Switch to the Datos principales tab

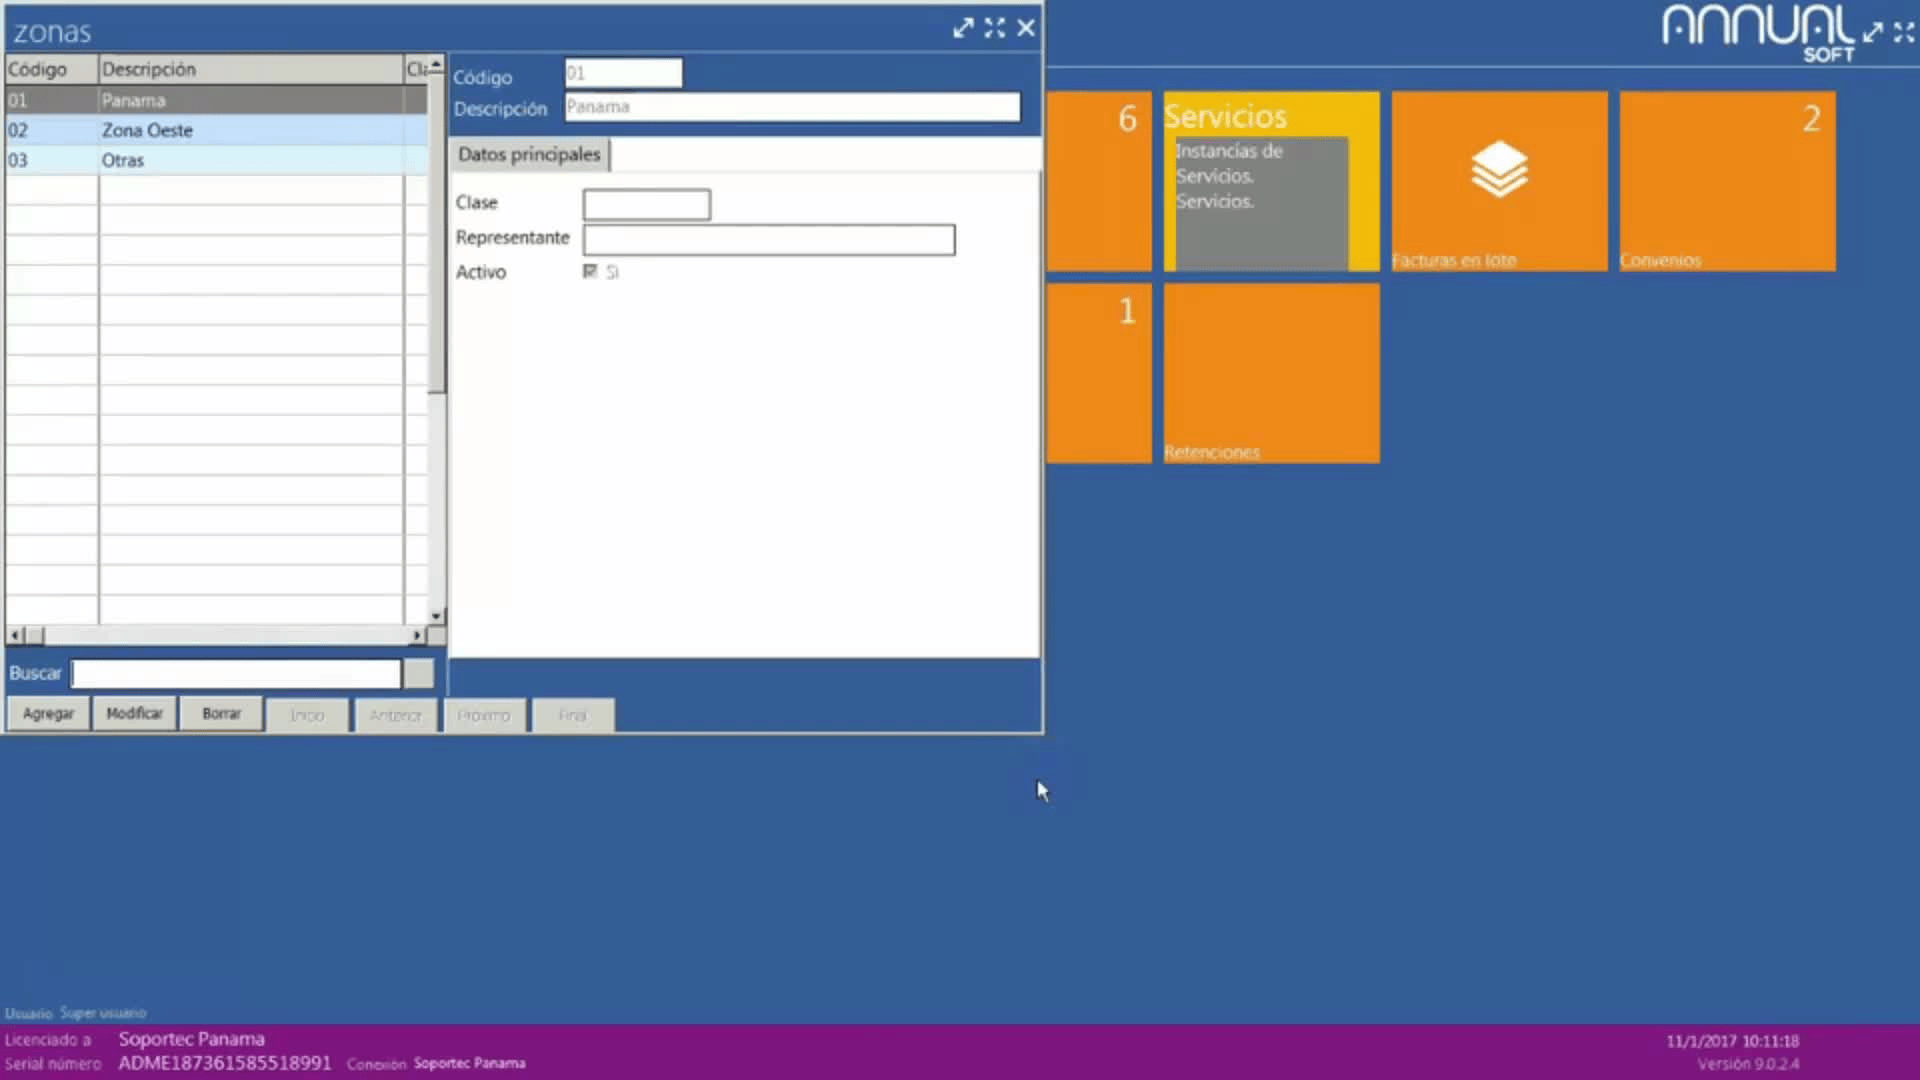pos(529,155)
